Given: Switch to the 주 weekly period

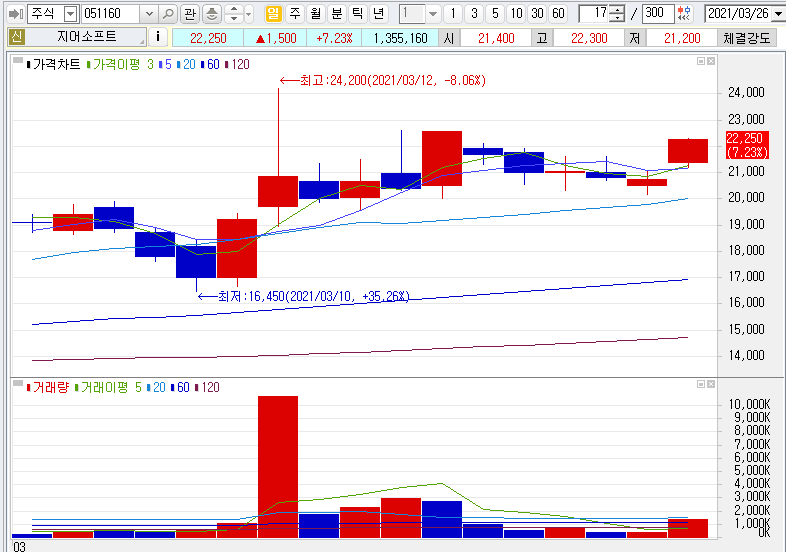Looking at the screenshot, I should pos(295,14).
